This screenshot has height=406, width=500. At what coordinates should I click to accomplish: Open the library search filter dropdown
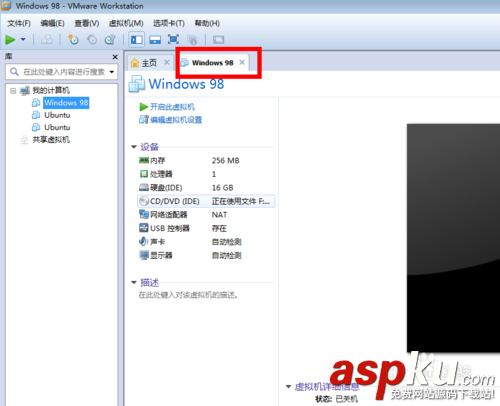point(112,72)
